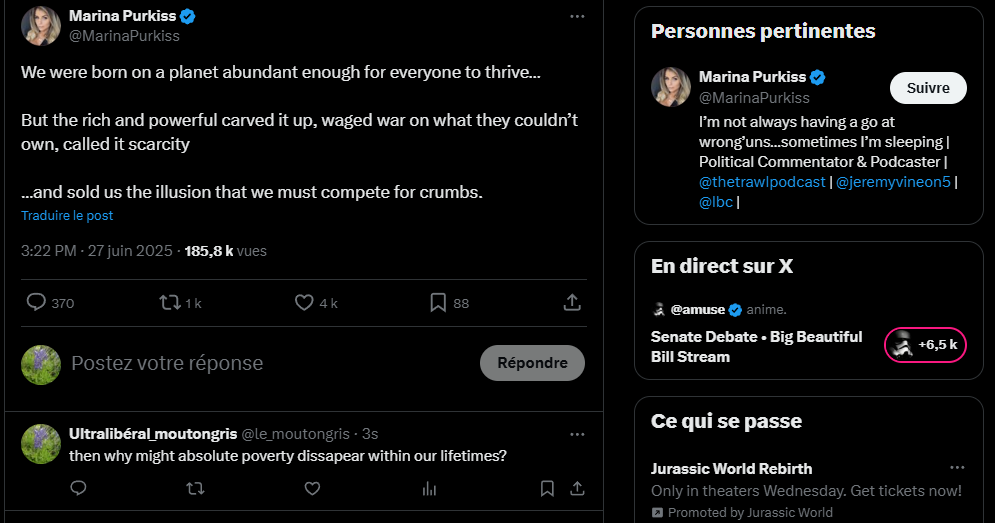The width and height of the screenshot is (995, 523).
Task: Reply to the moutongris comment
Action: coord(78,488)
